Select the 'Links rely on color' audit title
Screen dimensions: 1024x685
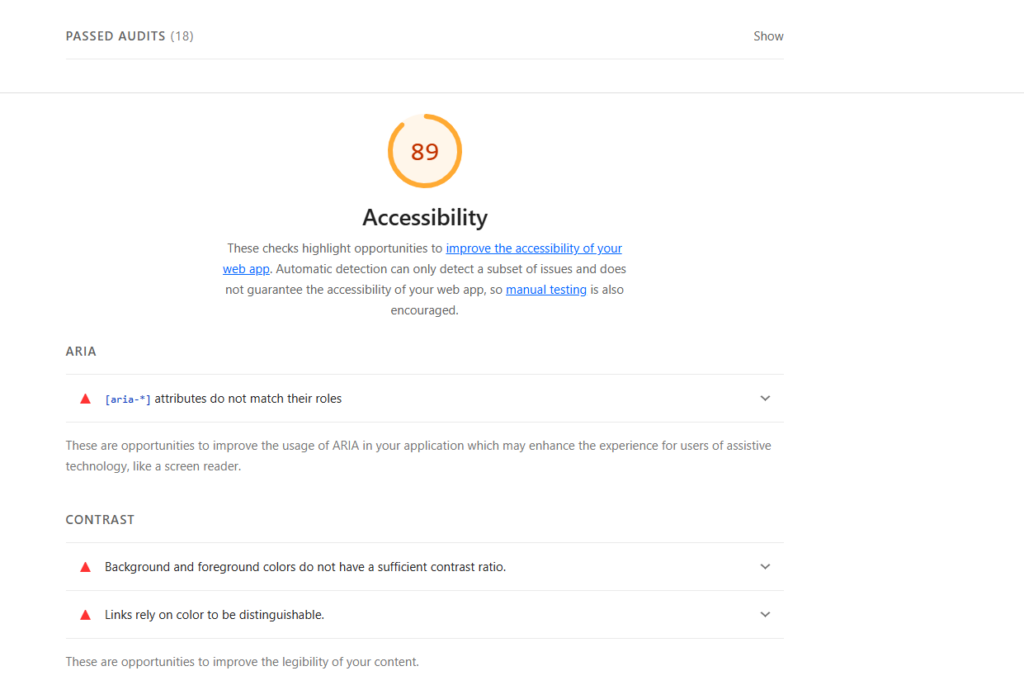[x=214, y=615]
